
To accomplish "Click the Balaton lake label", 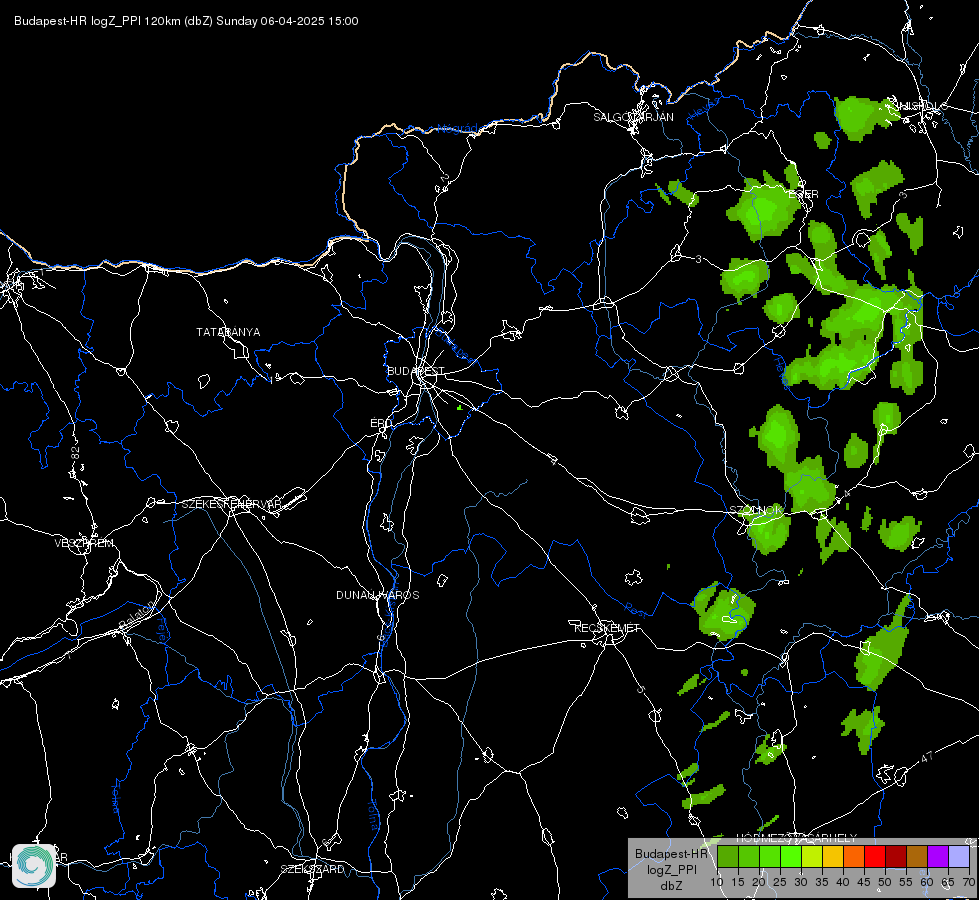I will click(135, 616).
